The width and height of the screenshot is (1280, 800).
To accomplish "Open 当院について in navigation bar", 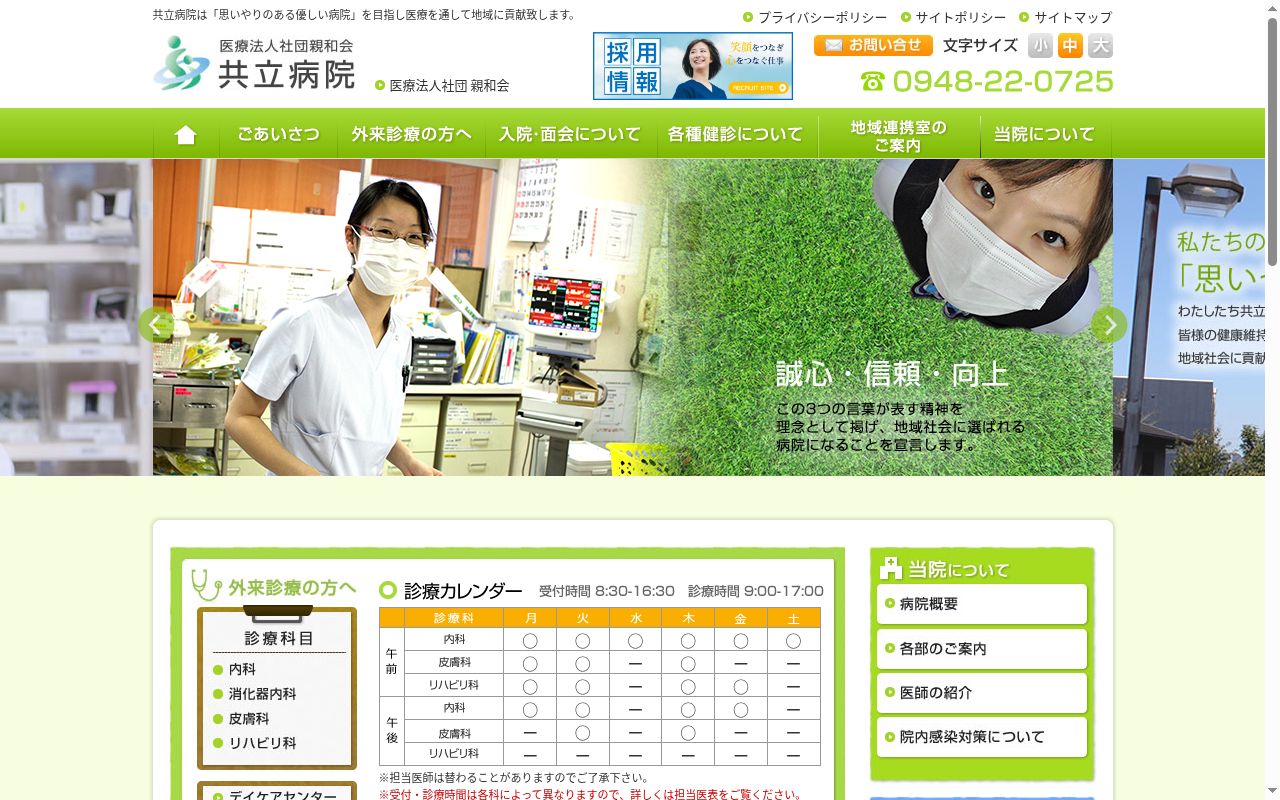I will [x=1045, y=134].
